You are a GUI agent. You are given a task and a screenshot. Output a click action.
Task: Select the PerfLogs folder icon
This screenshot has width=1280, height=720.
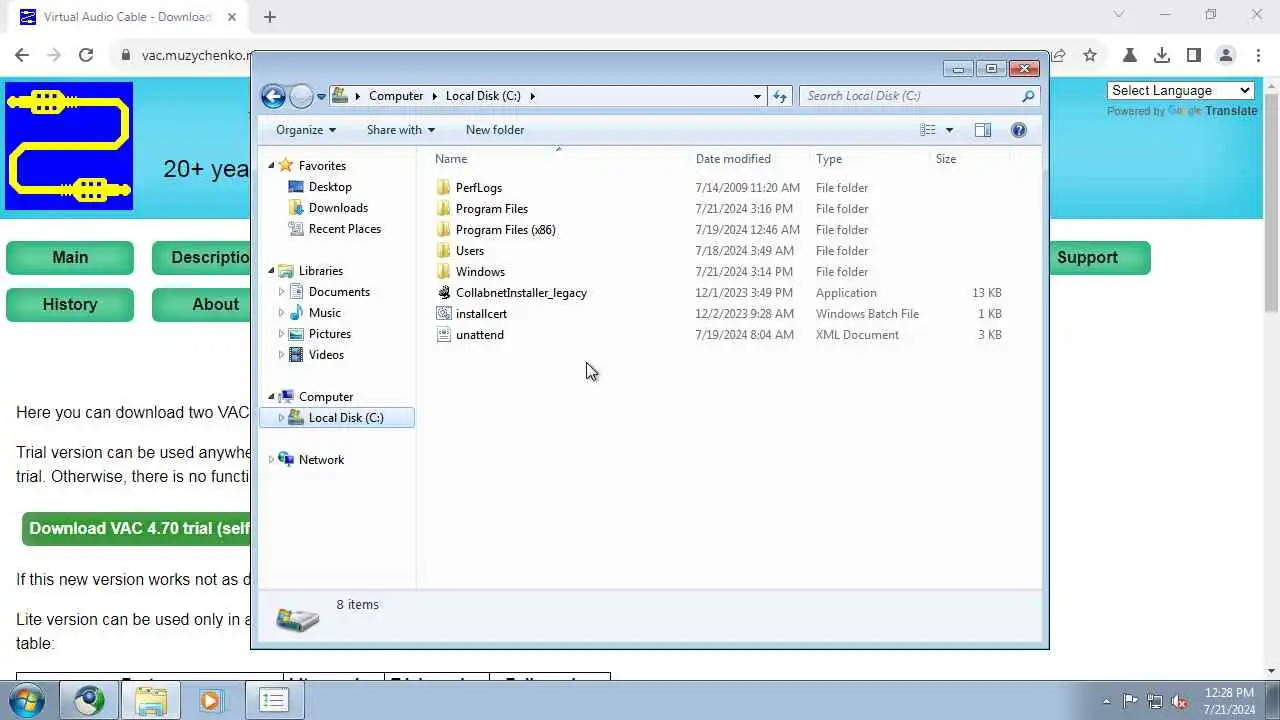444,188
